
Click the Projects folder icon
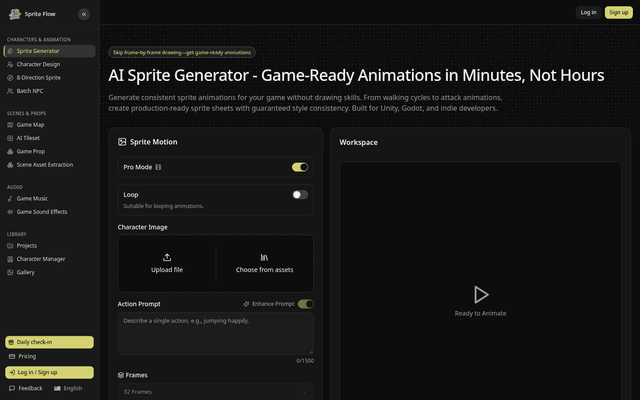[x=10, y=246]
